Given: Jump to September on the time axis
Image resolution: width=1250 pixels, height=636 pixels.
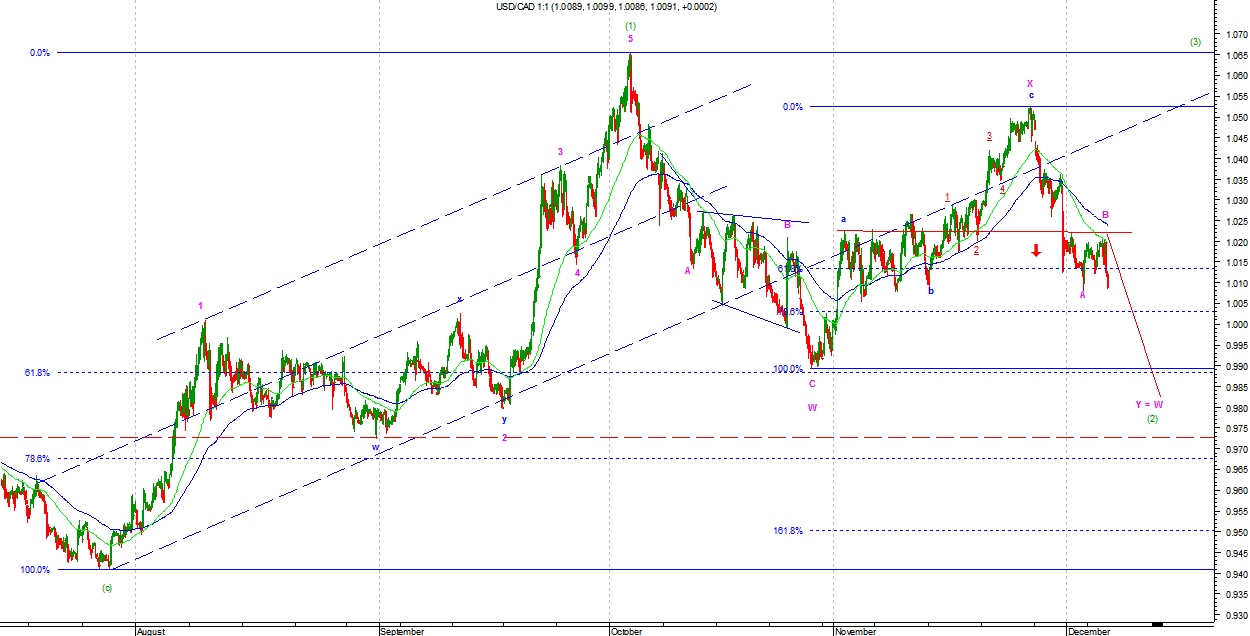Looking at the screenshot, I should coord(401,631).
